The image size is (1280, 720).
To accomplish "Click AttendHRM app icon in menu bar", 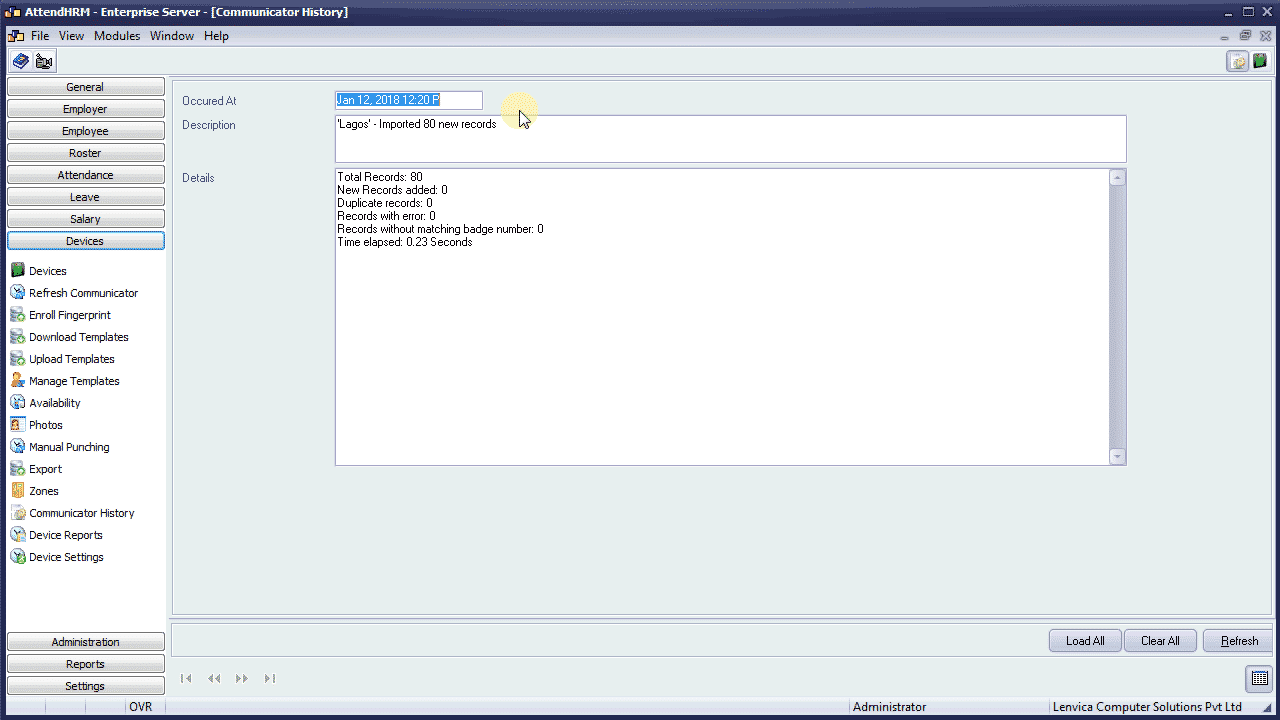I will click(x=16, y=36).
